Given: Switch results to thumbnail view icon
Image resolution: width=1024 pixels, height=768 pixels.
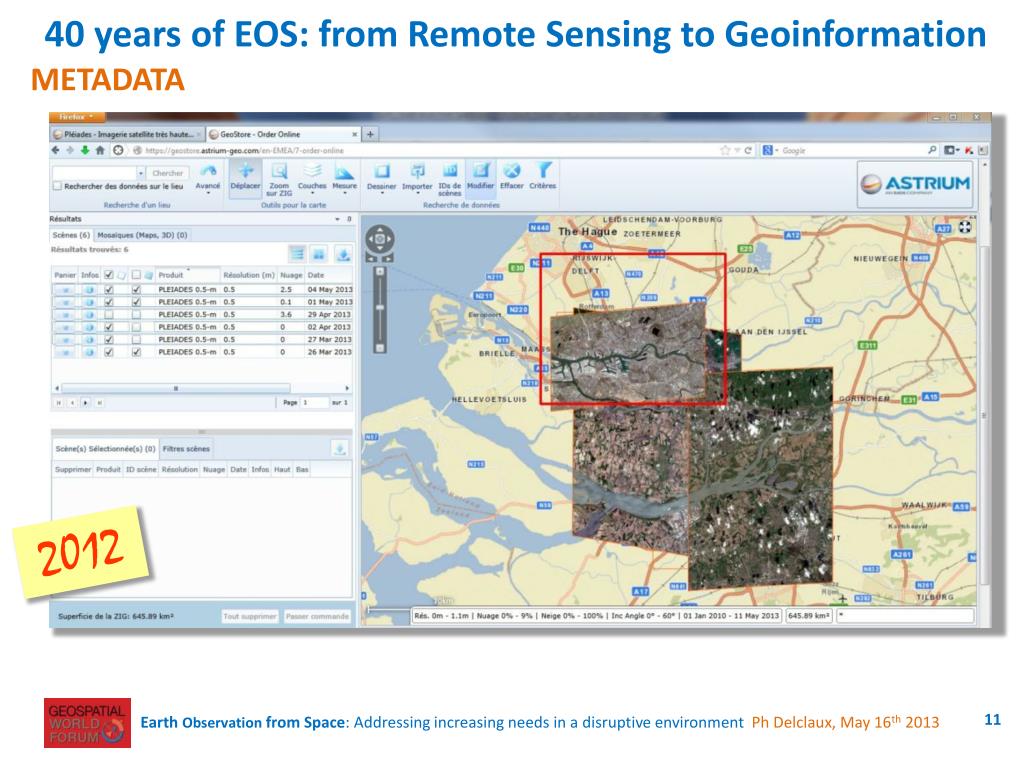Looking at the screenshot, I should (319, 253).
